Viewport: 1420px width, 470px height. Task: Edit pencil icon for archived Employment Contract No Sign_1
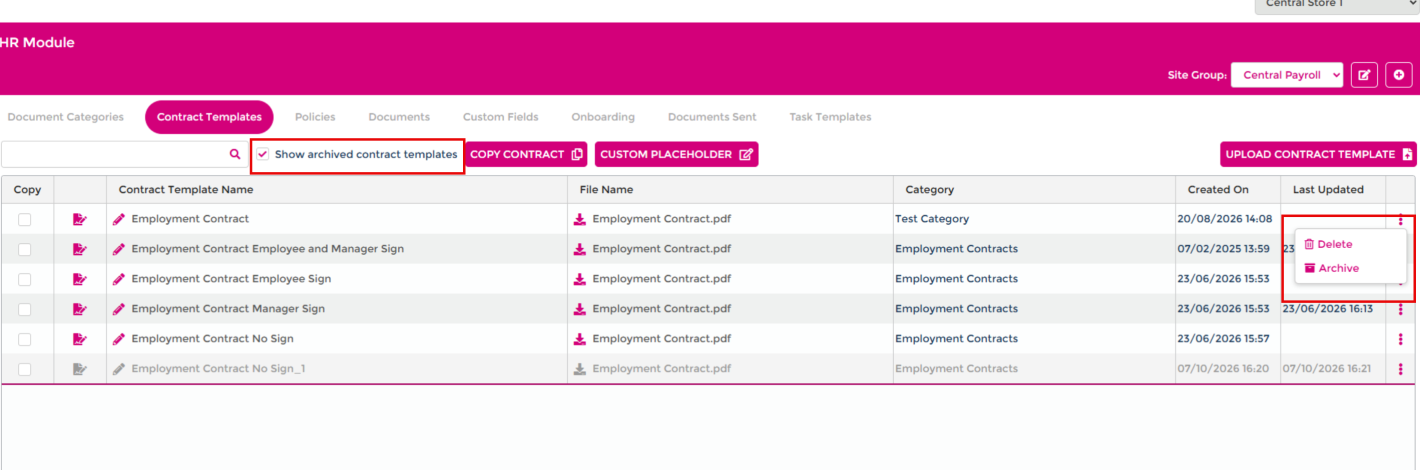click(x=119, y=369)
